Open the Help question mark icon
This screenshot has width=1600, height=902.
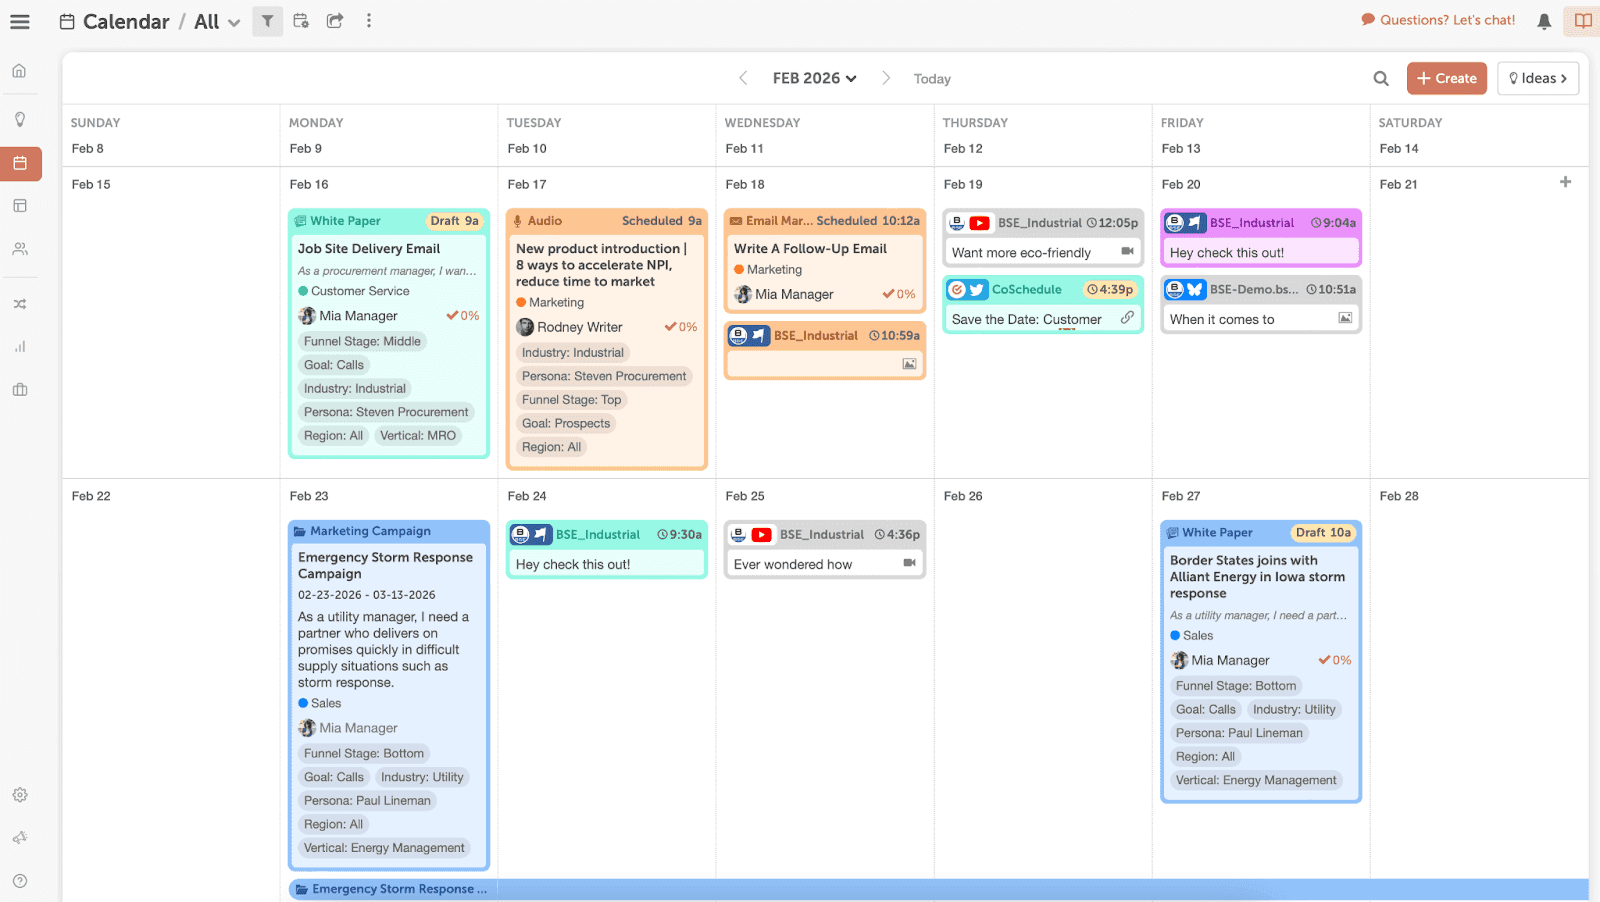tap(20, 881)
